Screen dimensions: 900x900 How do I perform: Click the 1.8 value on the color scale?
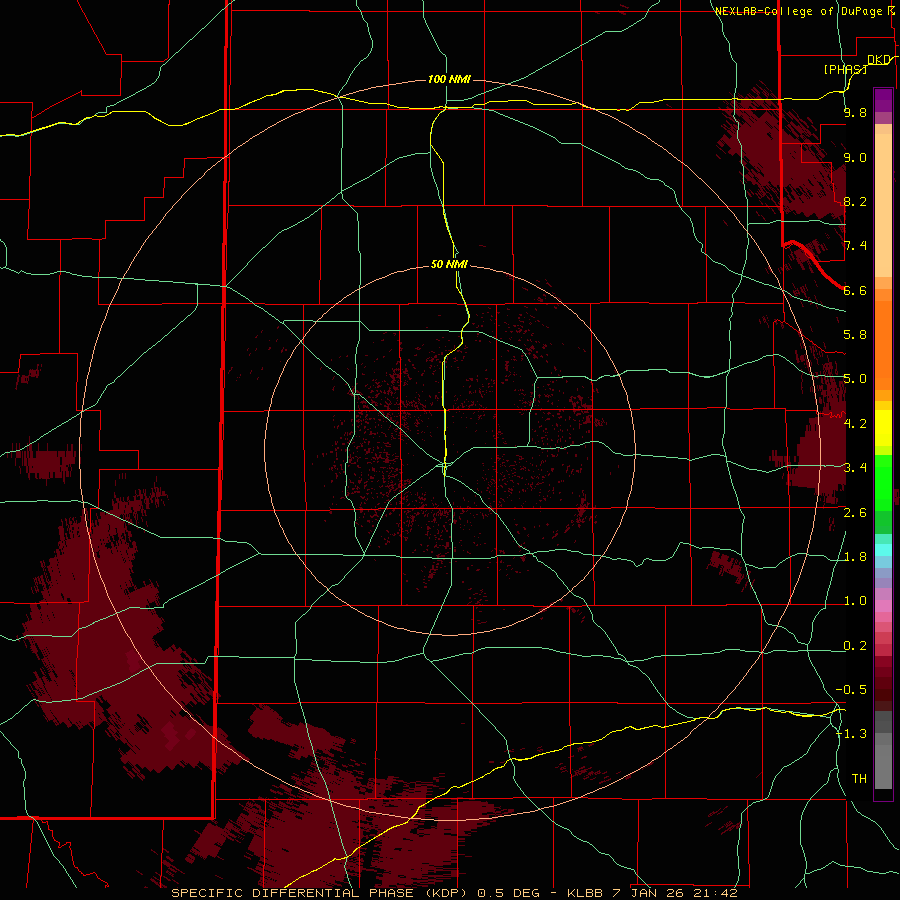click(x=855, y=557)
